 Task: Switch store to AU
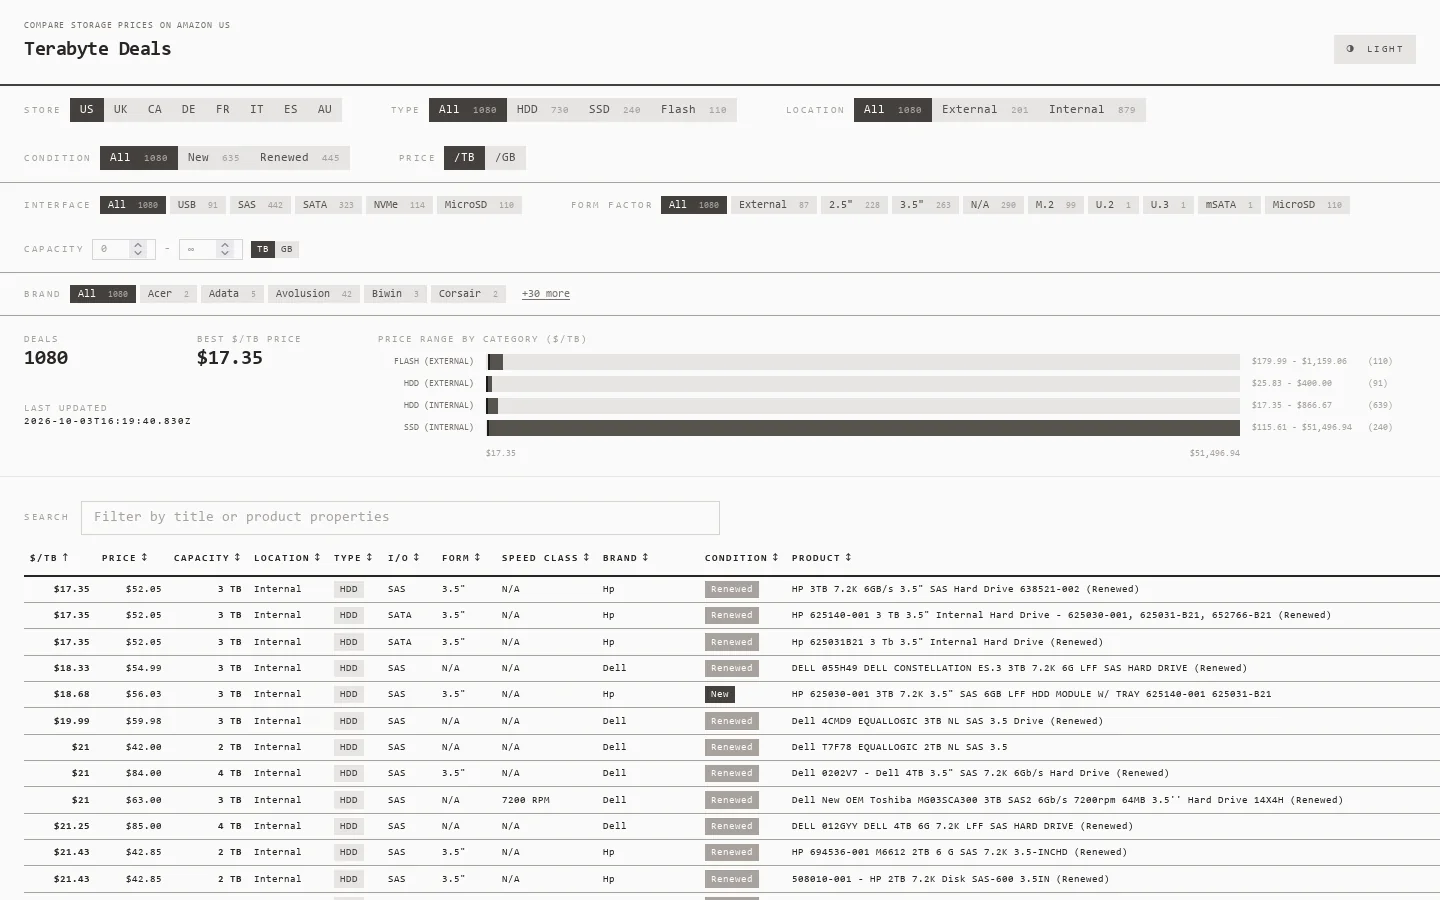coord(324,110)
